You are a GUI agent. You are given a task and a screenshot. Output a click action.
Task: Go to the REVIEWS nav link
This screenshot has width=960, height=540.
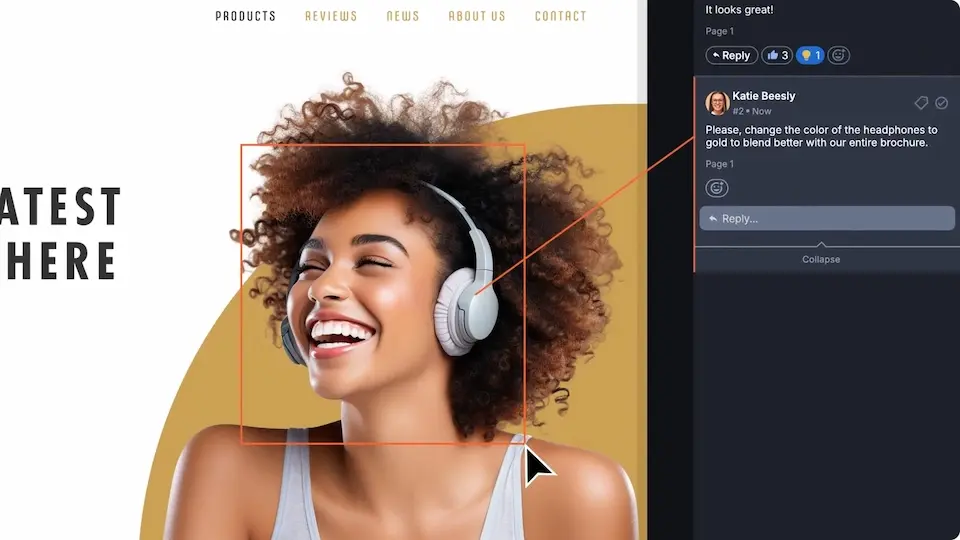coord(331,16)
